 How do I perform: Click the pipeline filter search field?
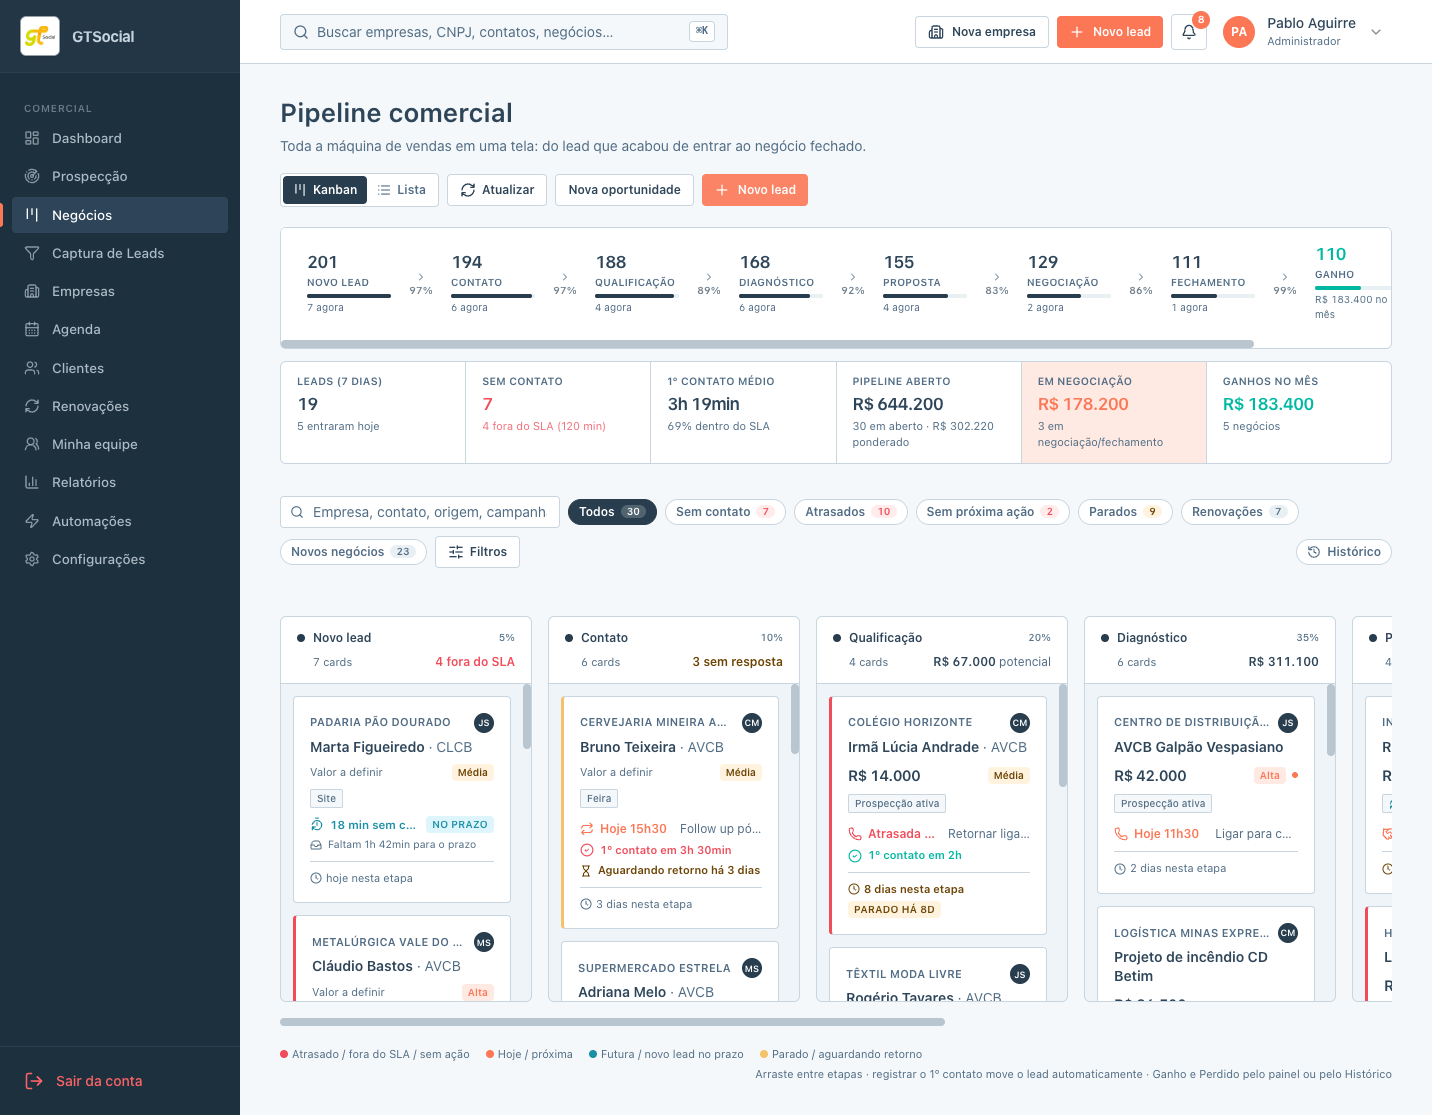pyautogui.click(x=419, y=512)
